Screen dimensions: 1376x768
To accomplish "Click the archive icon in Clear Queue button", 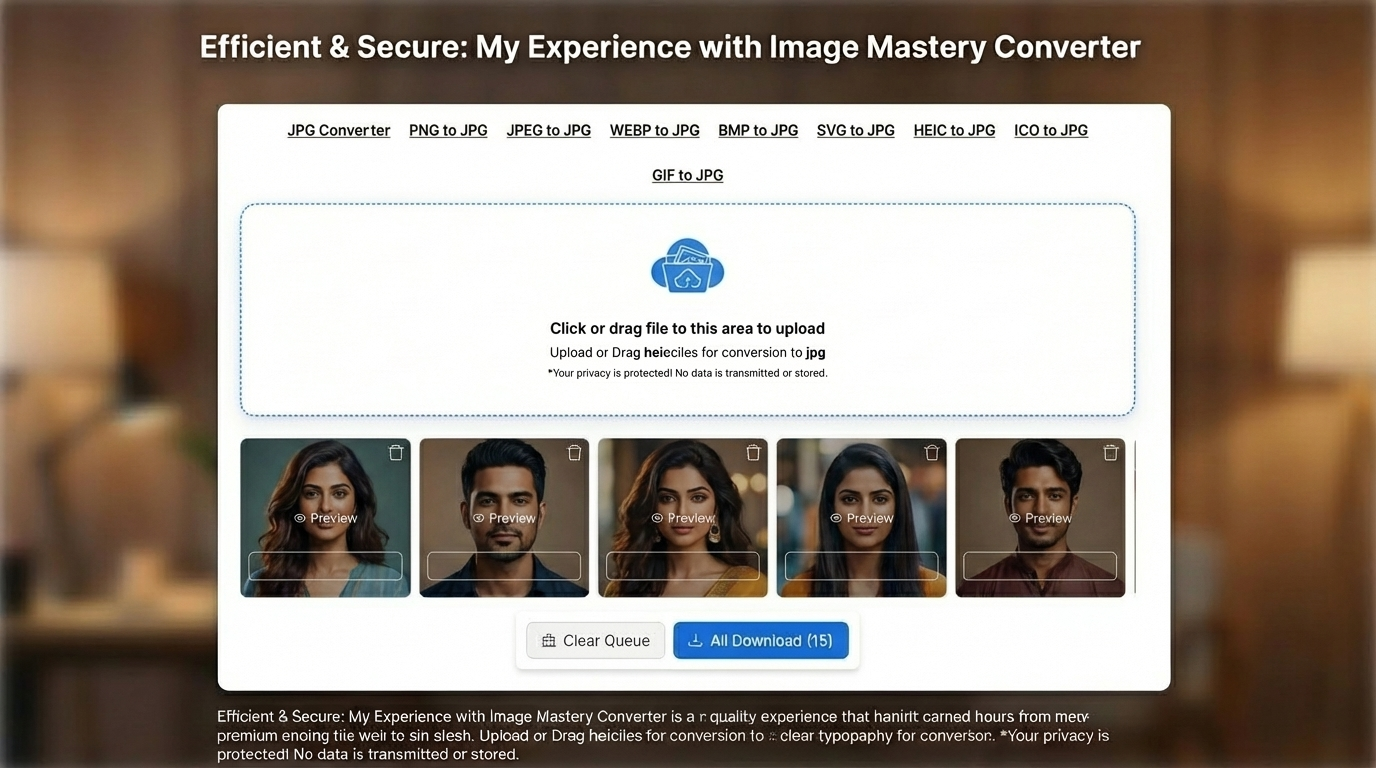I will (x=547, y=640).
